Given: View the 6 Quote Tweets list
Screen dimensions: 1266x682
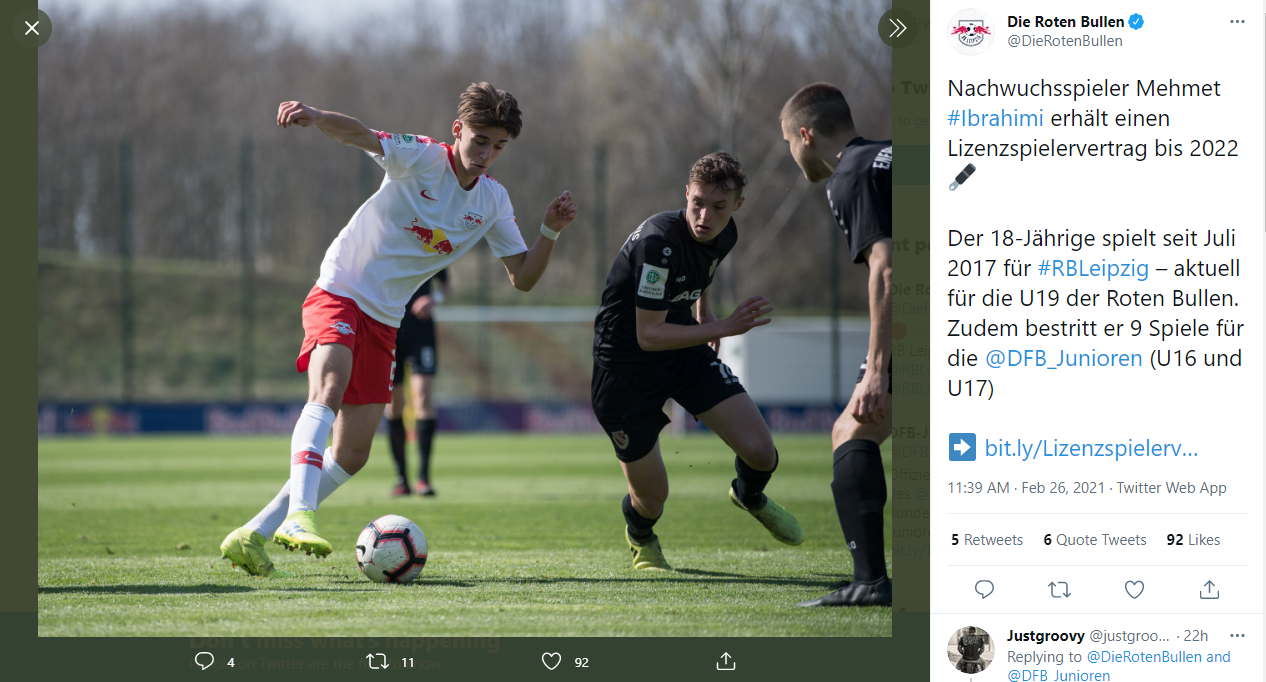Looking at the screenshot, I should [1095, 540].
